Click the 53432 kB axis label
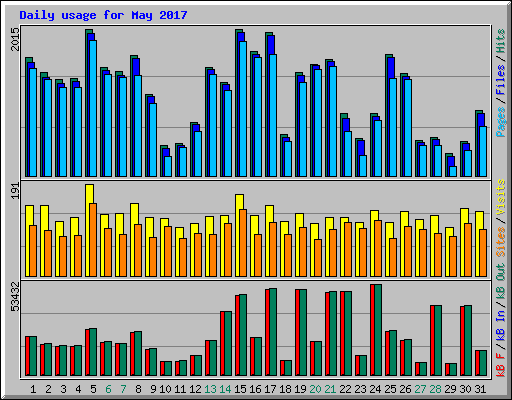The width and height of the screenshot is (512, 400). pyautogui.click(x=15, y=296)
